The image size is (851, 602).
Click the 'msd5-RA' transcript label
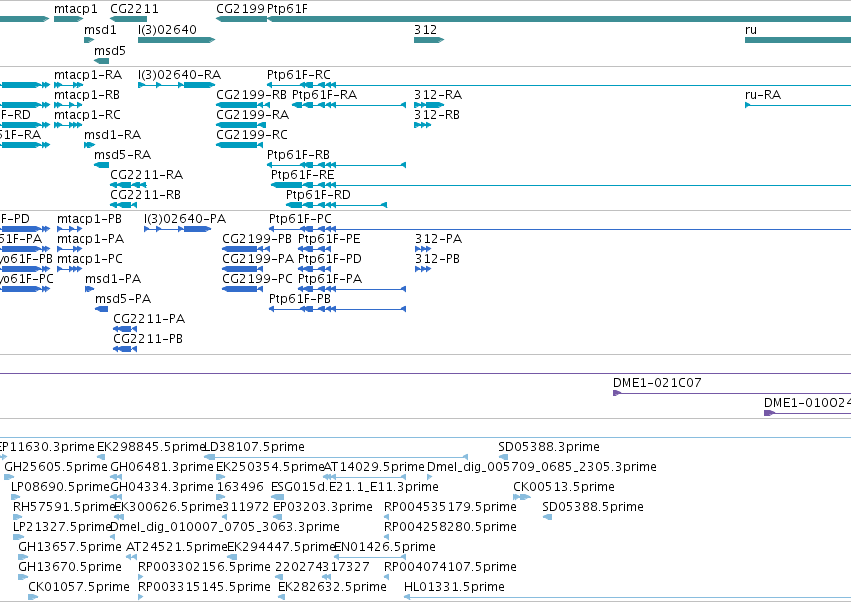coord(123,155)
